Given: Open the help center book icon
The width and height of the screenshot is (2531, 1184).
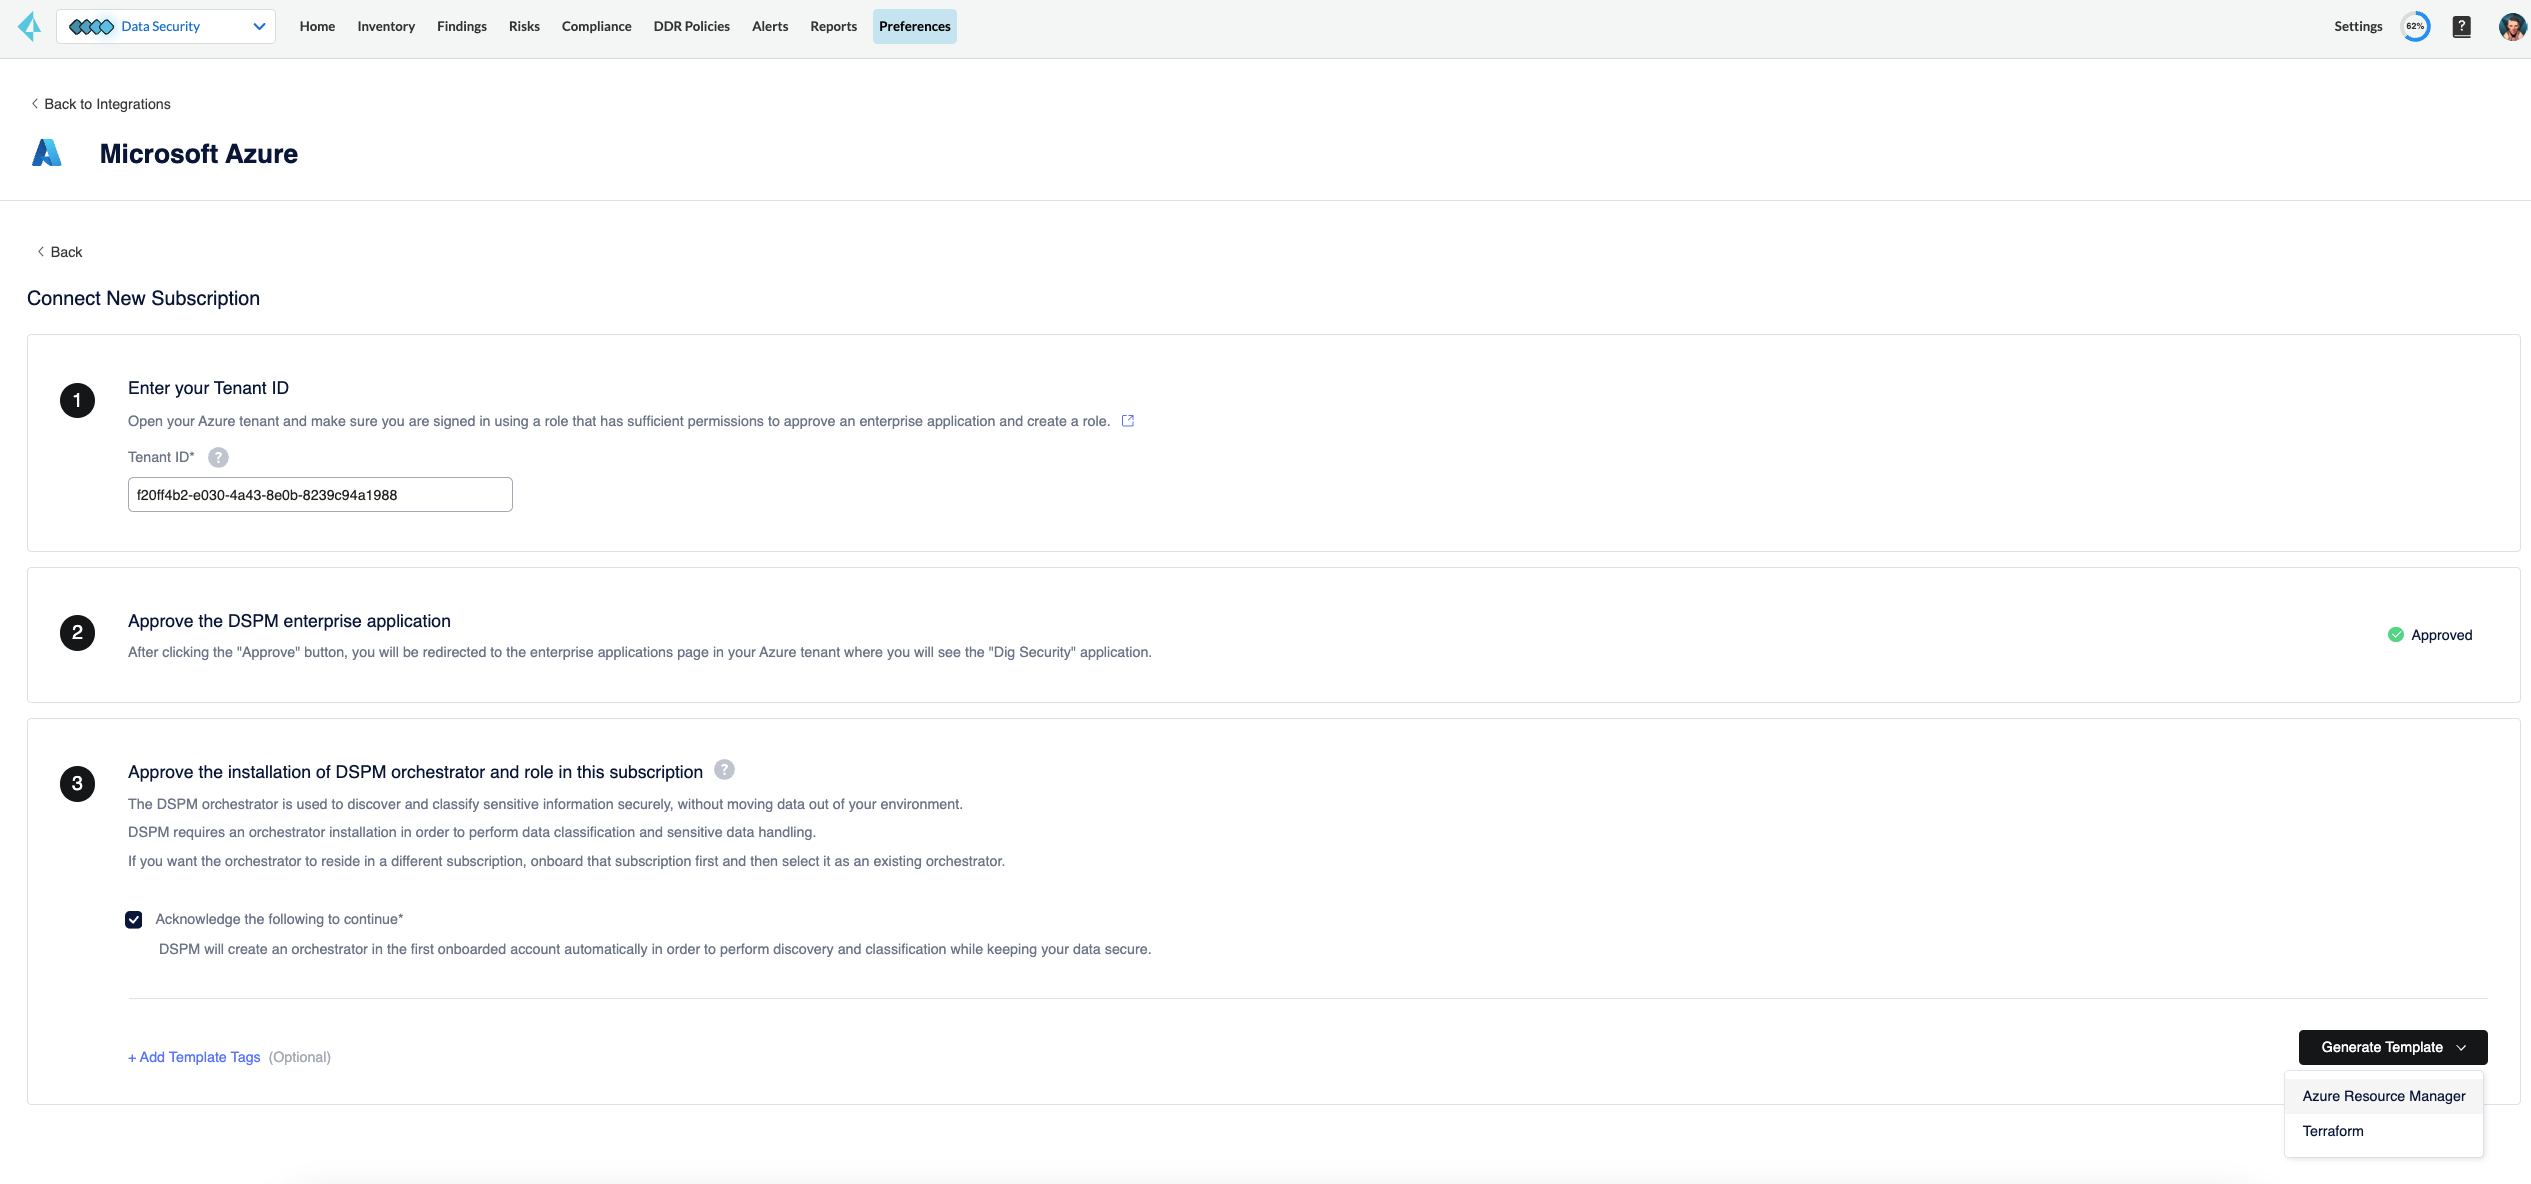Looking at the screenshot, I should point(2461,27).
